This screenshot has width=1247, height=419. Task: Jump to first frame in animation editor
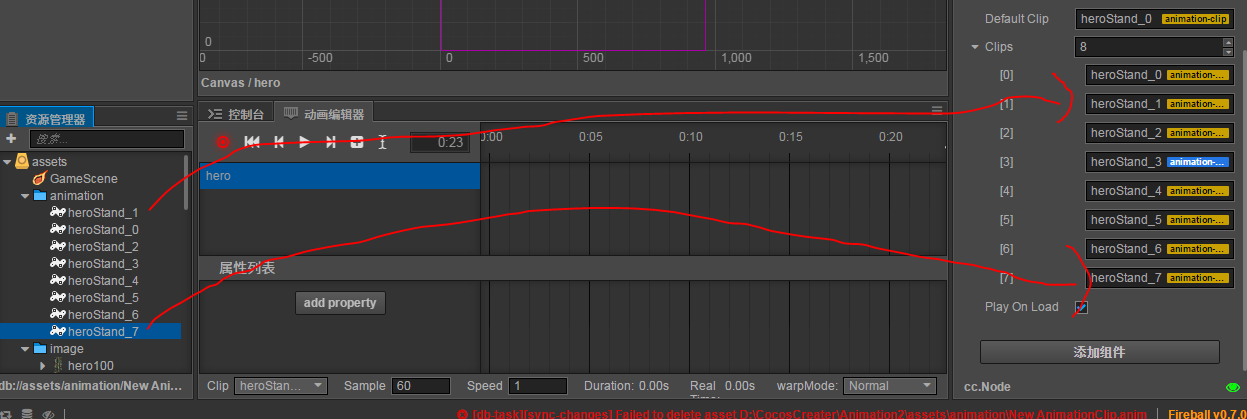(x=252, y=142)
